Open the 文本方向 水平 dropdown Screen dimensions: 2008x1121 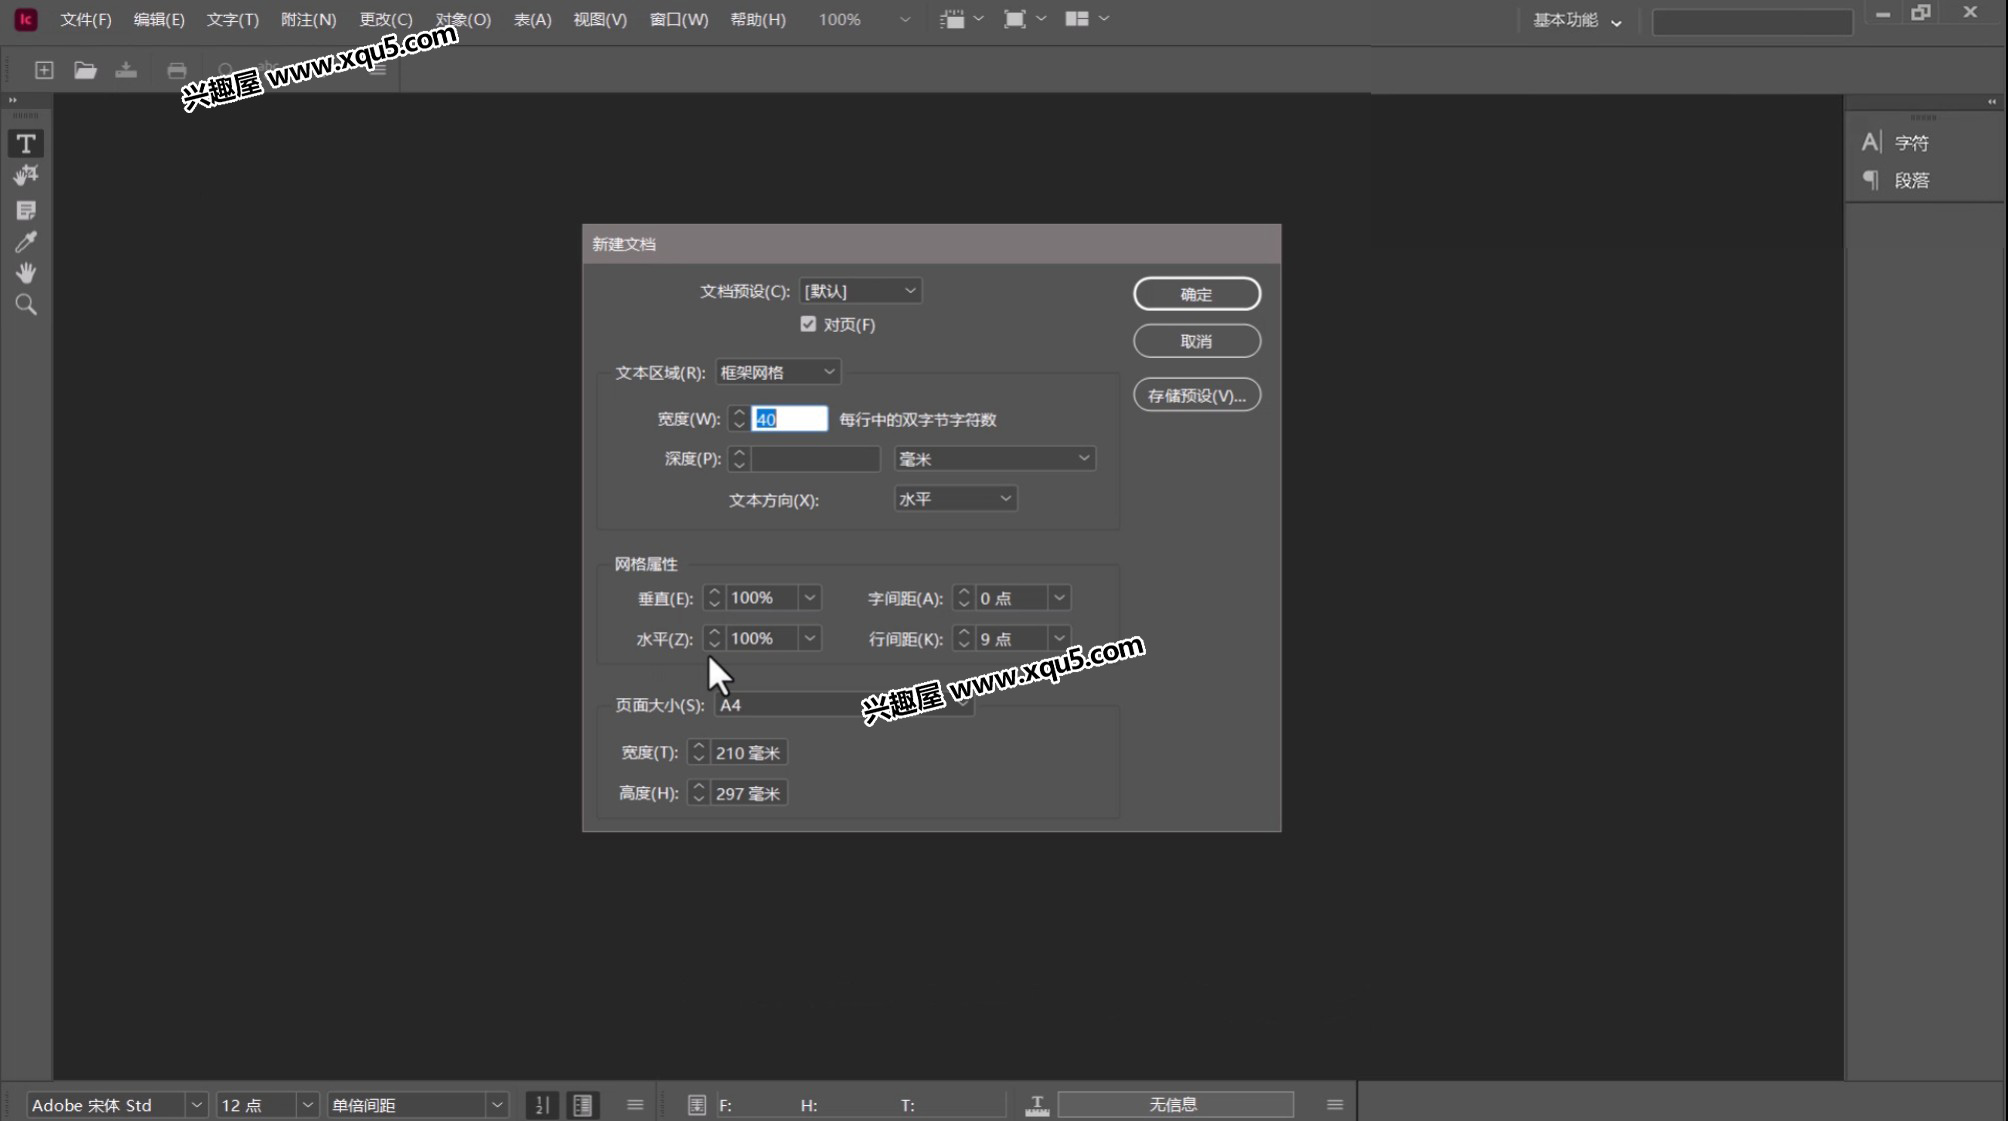click(x=955, y=498)
